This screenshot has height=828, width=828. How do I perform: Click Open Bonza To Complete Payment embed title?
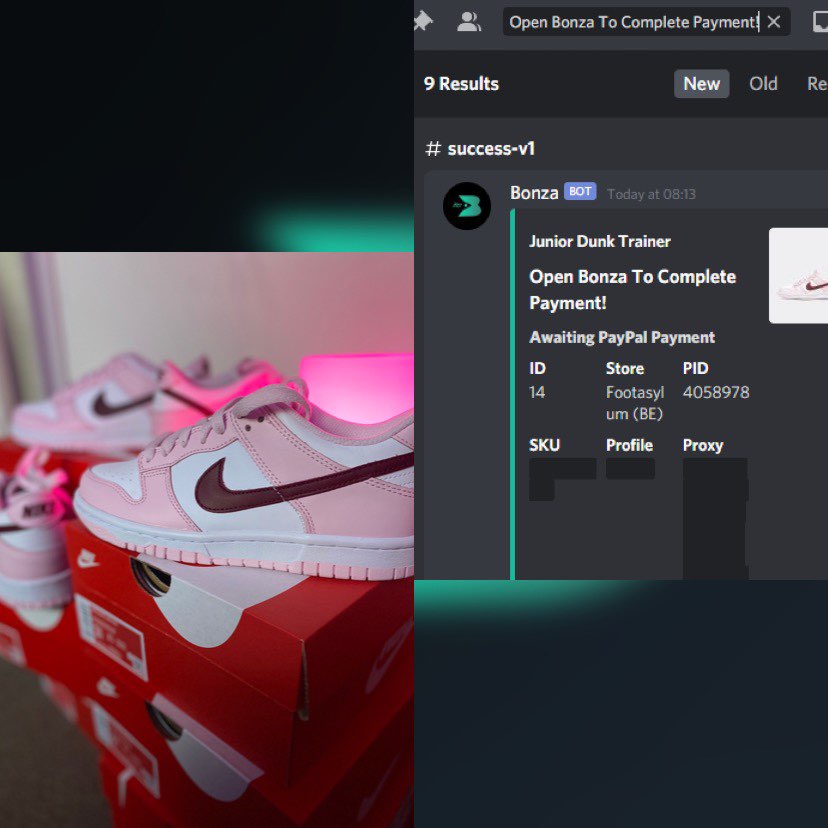[632, 289]
